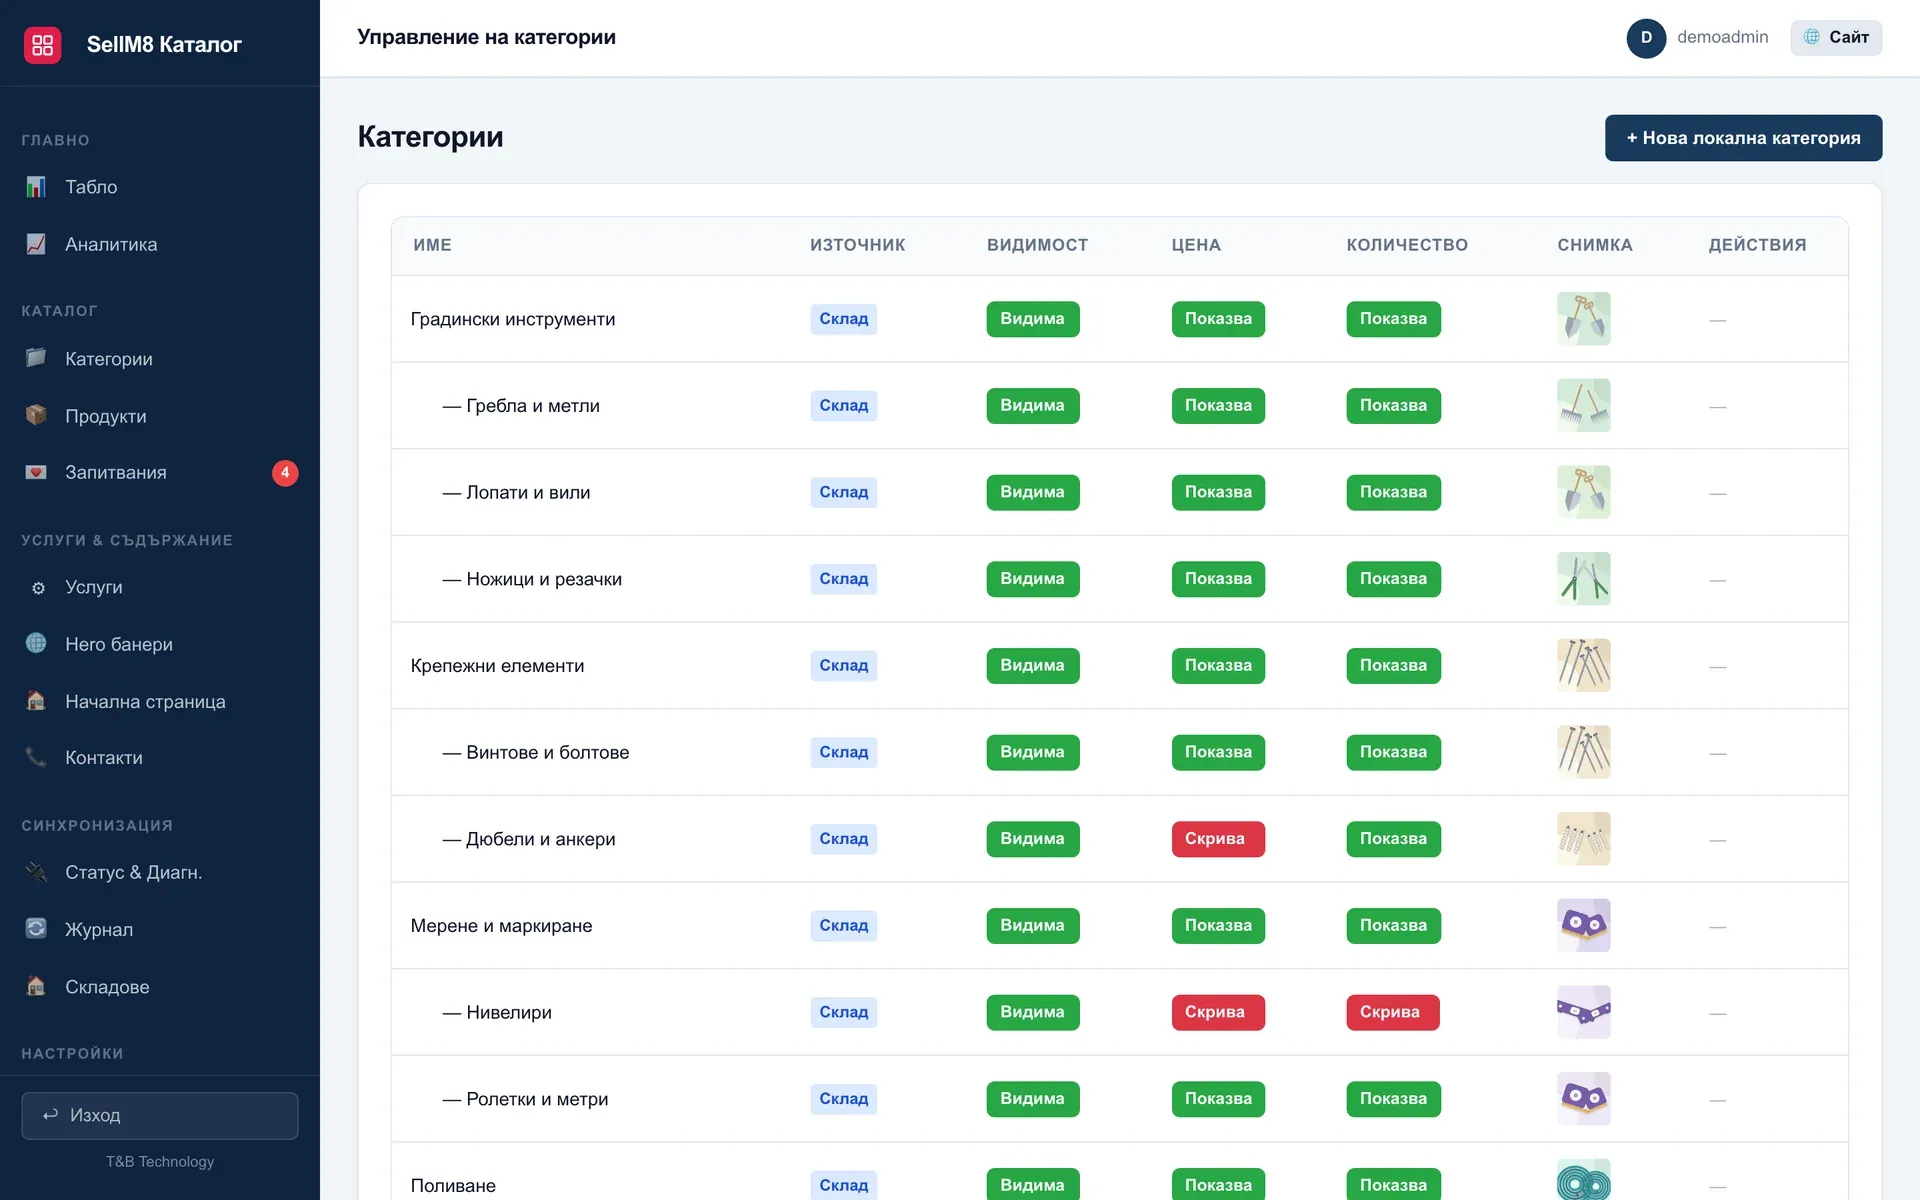1920x1200 pixels.
Task: Toggle quantity Показва badge for Ролетки и метри
Action: (x=1393, y=1099)
